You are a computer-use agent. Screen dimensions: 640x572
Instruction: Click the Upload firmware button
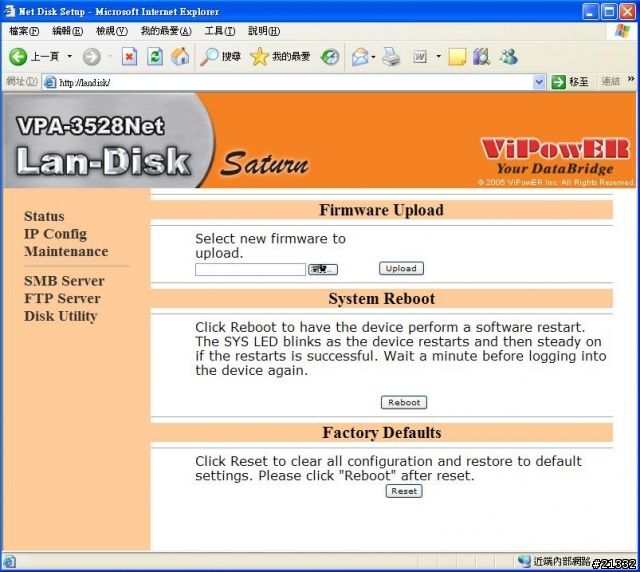[401, 268]
